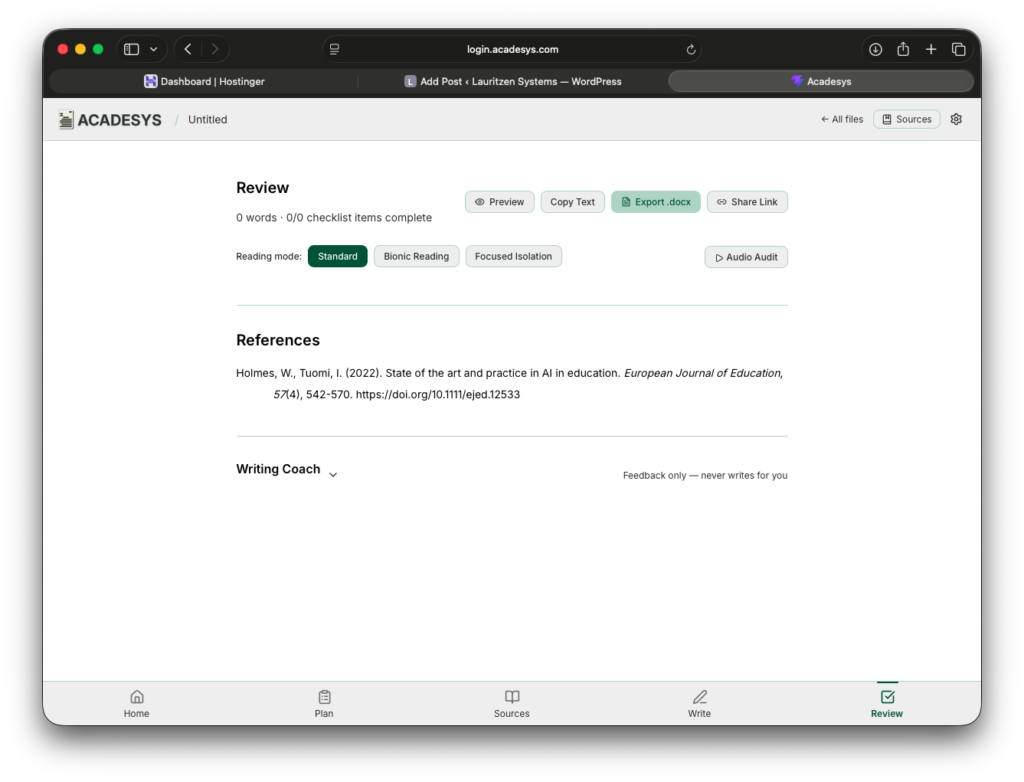
Task: Open the settings gear icon
Action: (955, 119)
